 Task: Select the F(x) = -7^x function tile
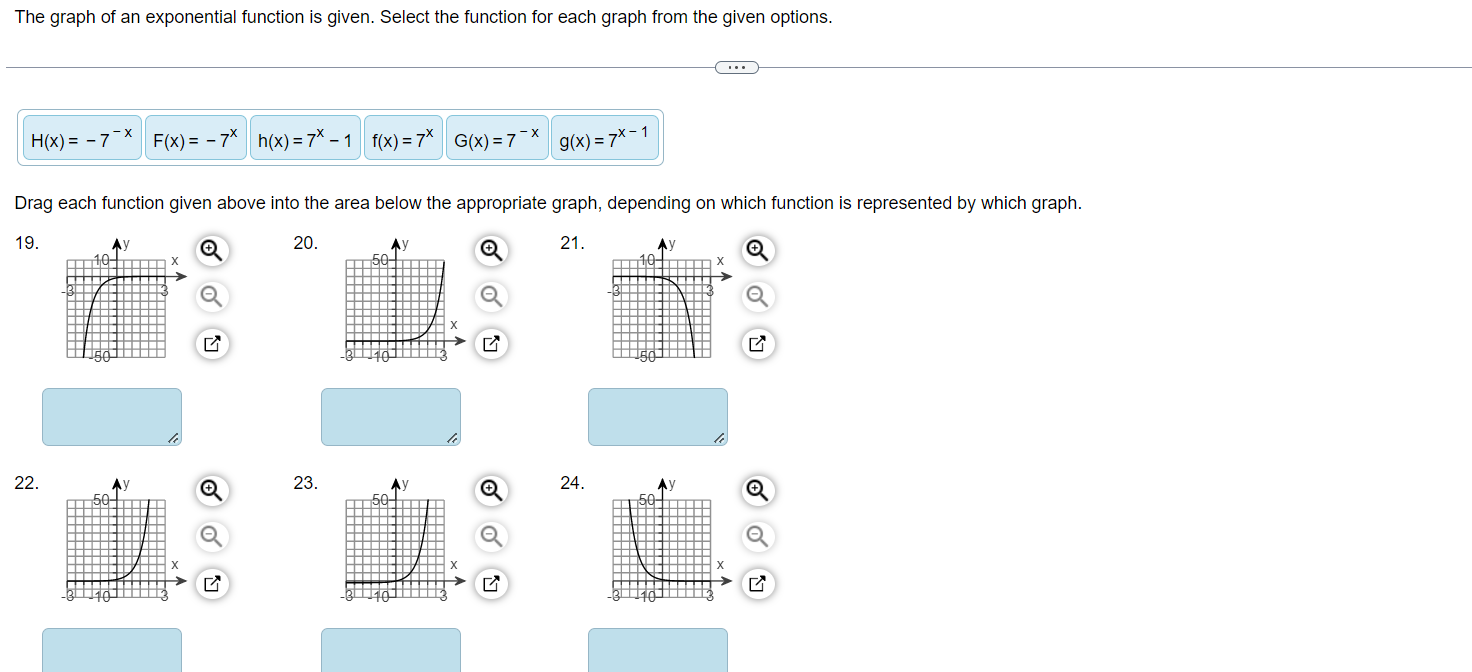point(194,137)
